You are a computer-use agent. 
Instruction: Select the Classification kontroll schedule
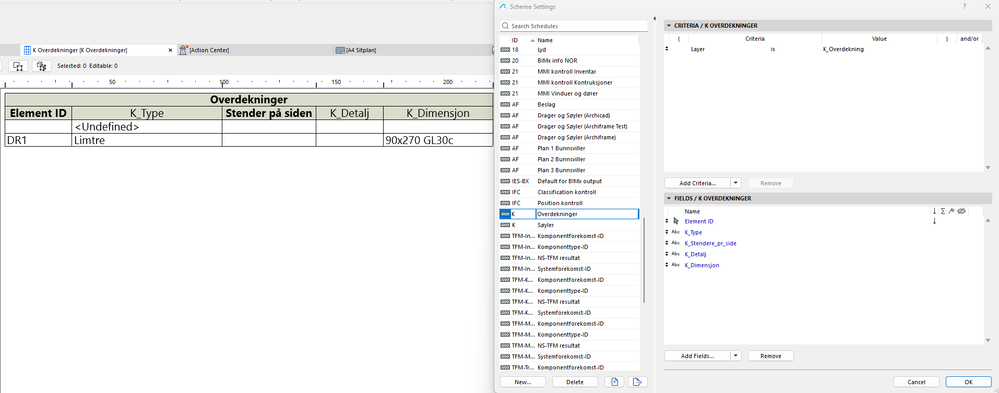click(x=569, y=192)
